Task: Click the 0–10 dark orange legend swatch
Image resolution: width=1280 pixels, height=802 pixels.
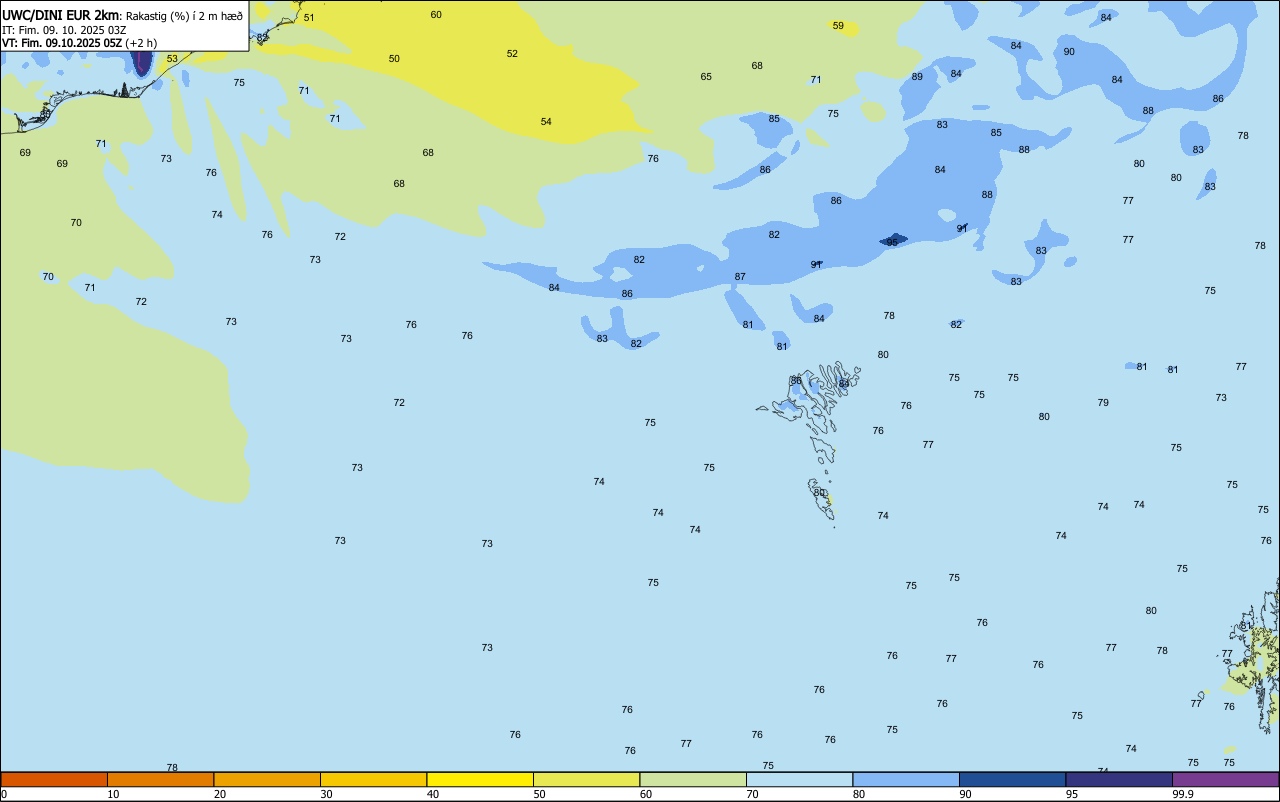Action: tap(54, 779)
